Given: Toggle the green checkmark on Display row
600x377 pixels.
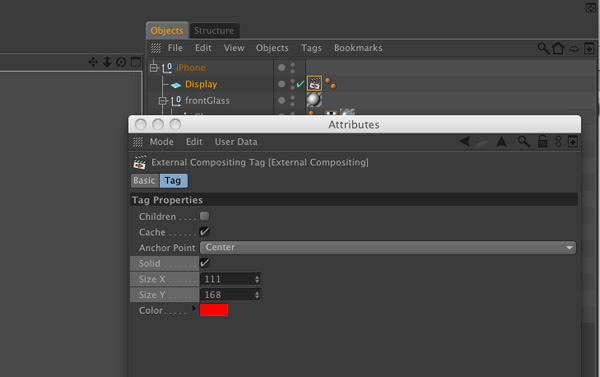Looking at the screenshot, I should 300,83.
